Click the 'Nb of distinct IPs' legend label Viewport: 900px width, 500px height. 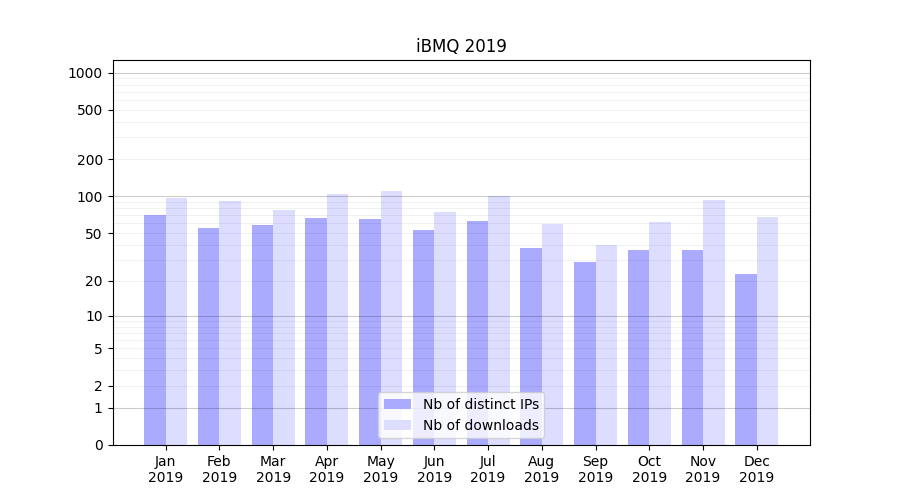(x=480, y=404)
